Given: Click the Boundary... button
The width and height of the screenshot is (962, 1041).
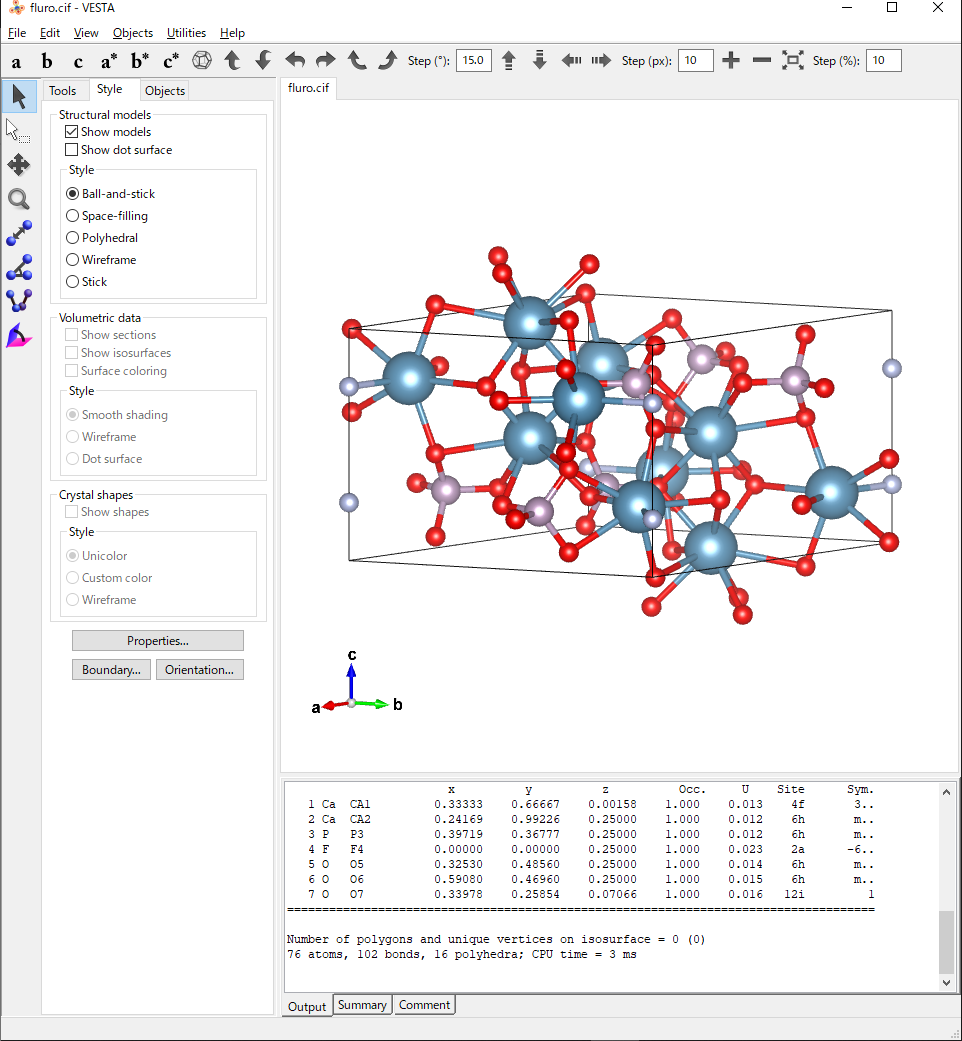Looking at the screenshot, I should pyautogui.click(x=111, y=670).
